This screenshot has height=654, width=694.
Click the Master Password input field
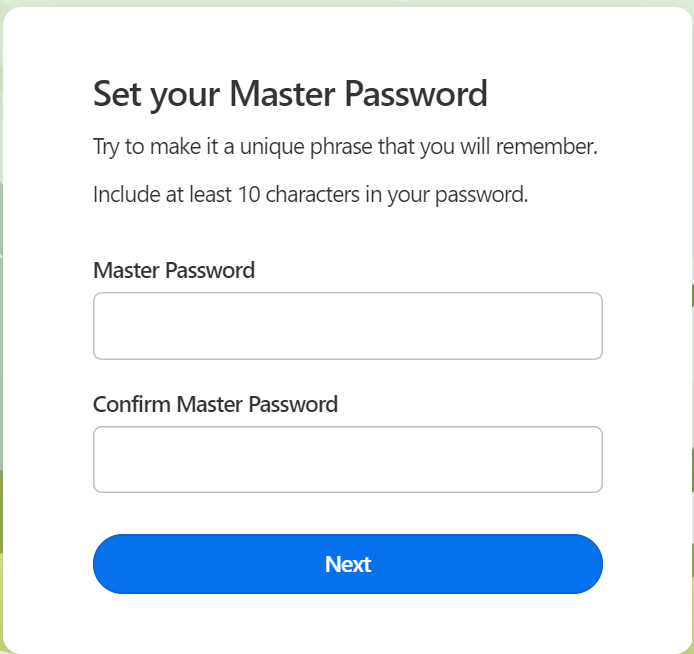pyautogui.click(x=347, y=326)
